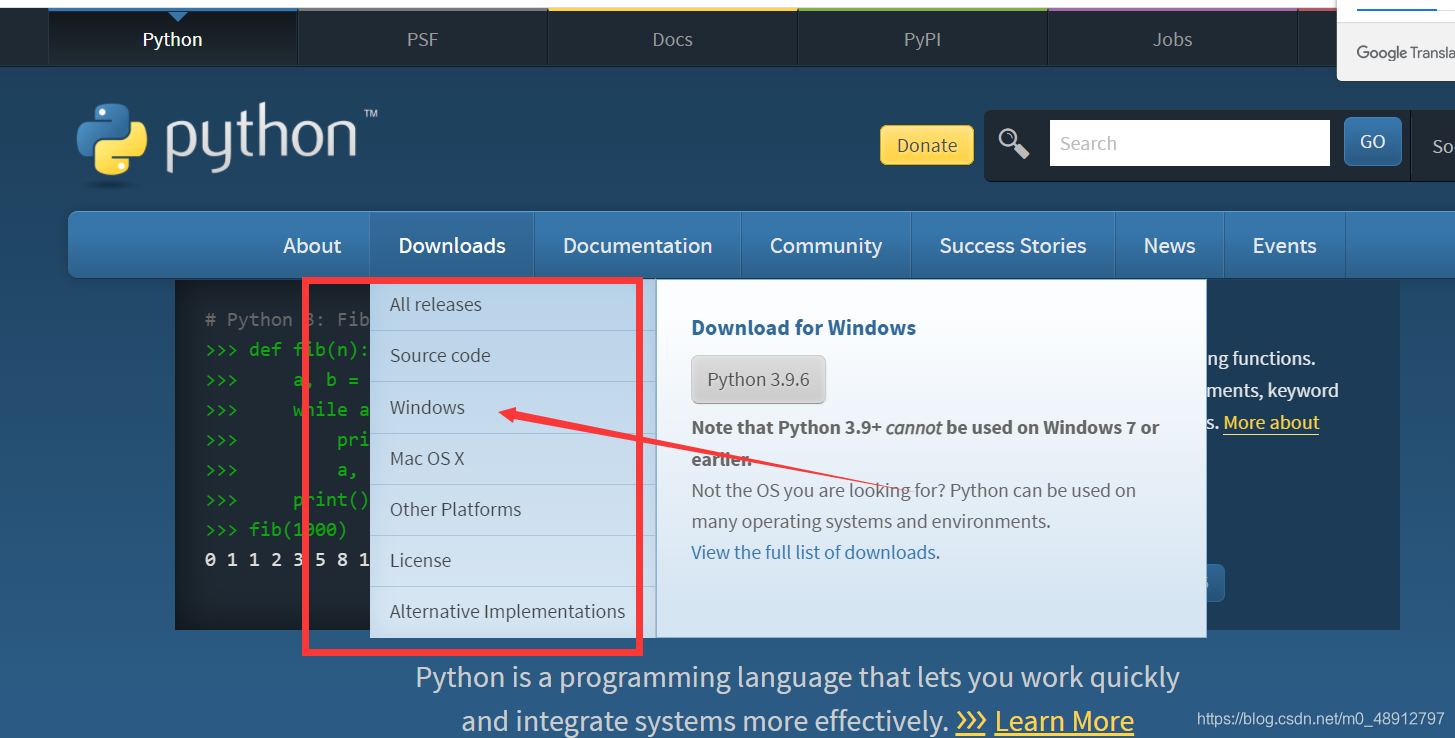Select Windows in the Downloads dropdown
This screenshot has width=1455, height=738.
click(513, 407)
